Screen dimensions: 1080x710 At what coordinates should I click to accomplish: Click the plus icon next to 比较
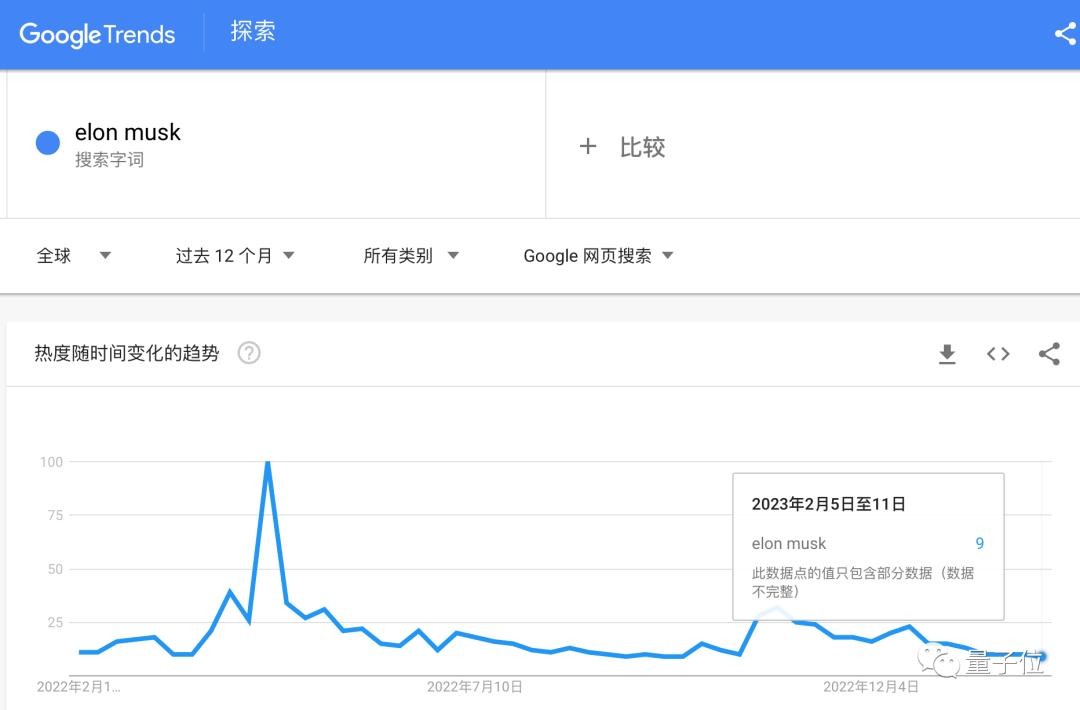[588, 146]
